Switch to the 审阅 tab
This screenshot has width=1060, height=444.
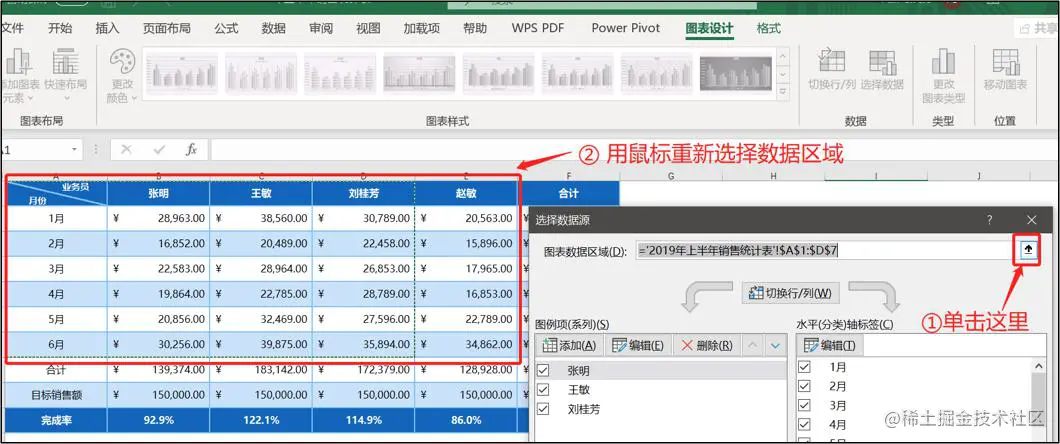pyautogui.click(x=321, y=28)
